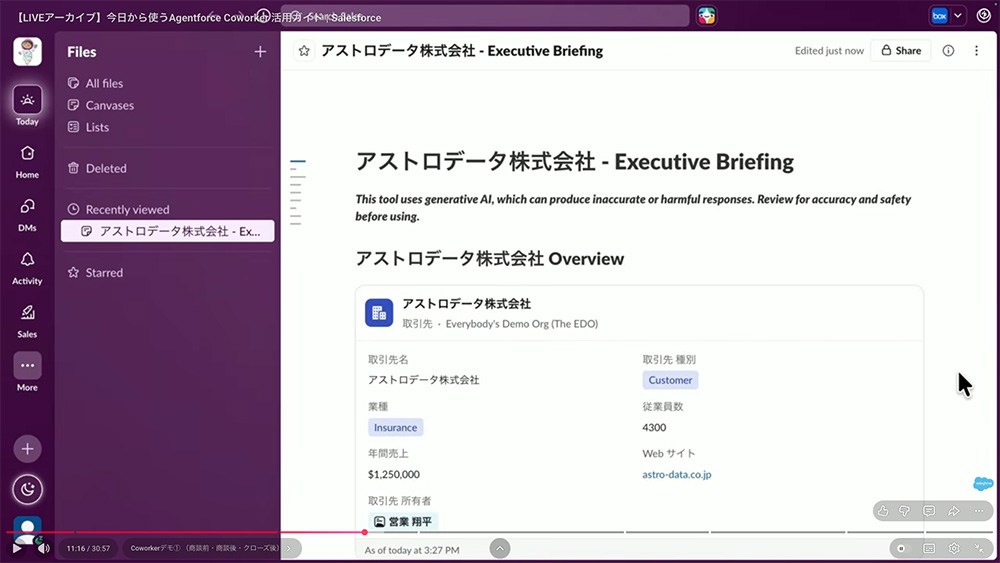This screenshot has width=1000, height=563.
Task: Expand the chapter title Coworkerデモ① chevron
Action: coord(288,548)
